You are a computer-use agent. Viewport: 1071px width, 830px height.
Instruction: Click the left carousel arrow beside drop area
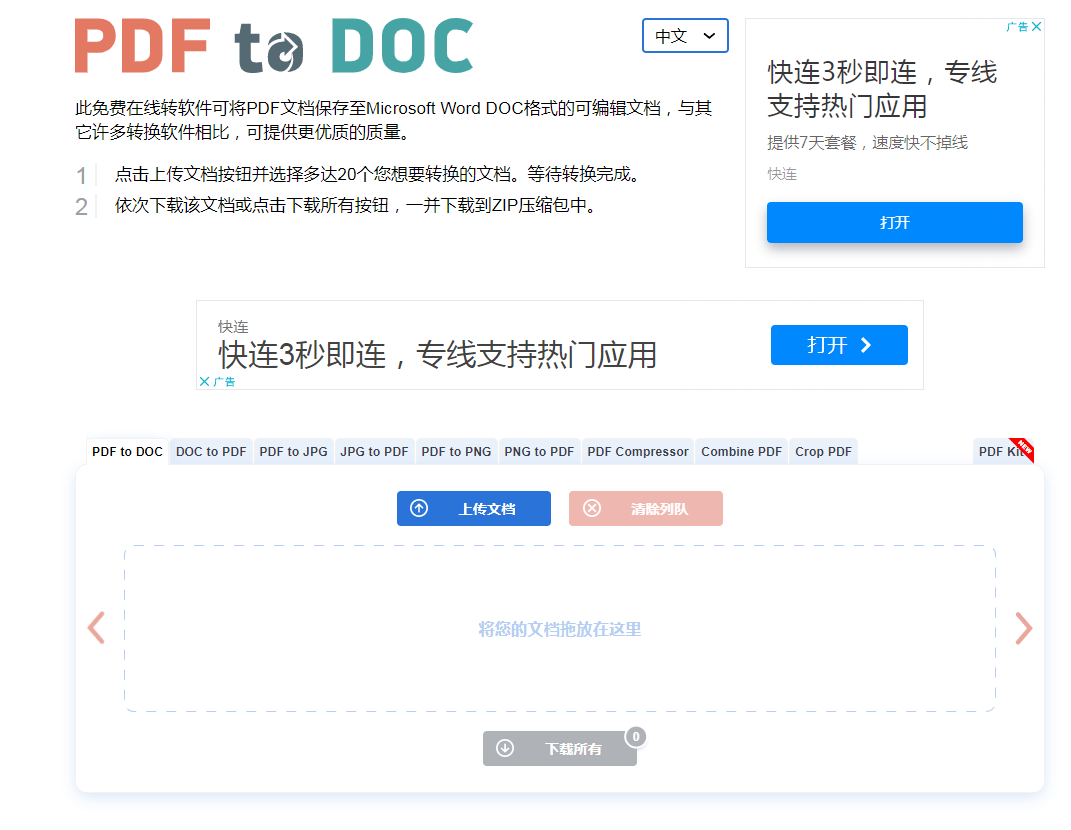pos(95,628)
